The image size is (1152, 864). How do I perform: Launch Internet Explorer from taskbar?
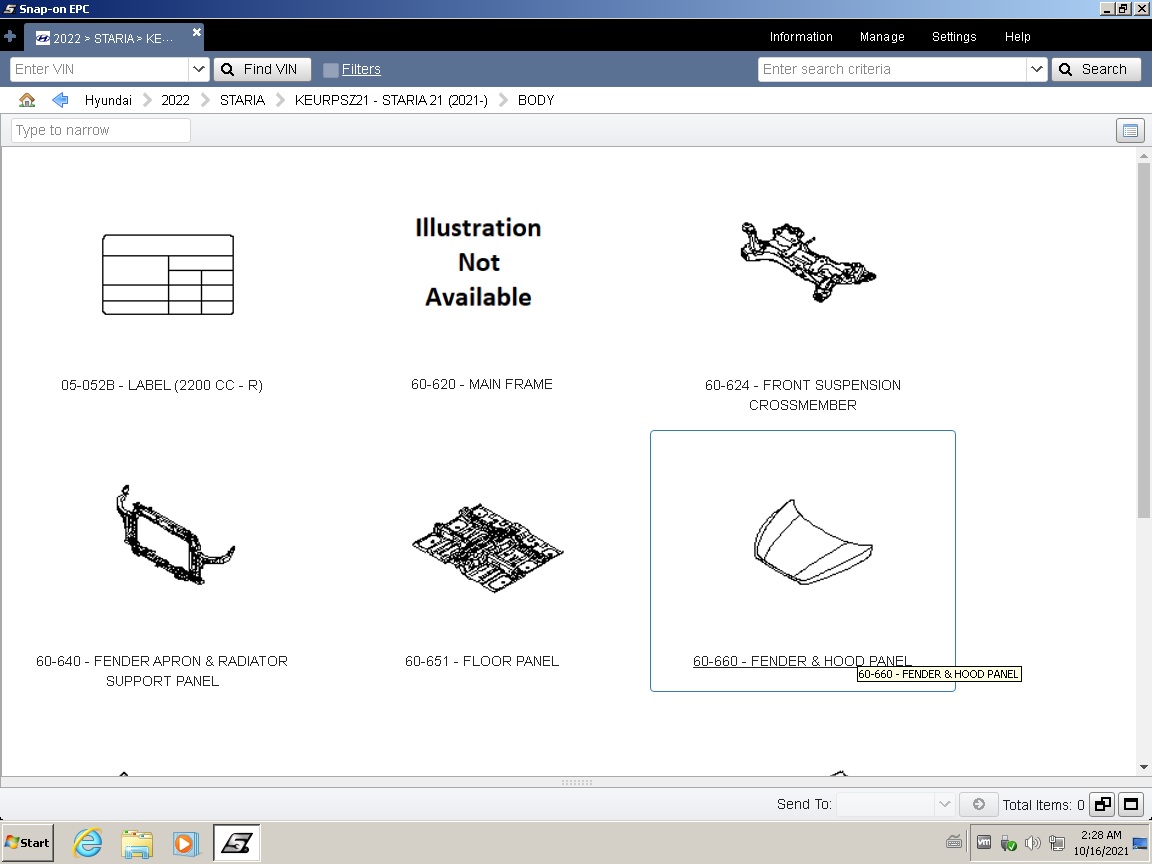88,843
